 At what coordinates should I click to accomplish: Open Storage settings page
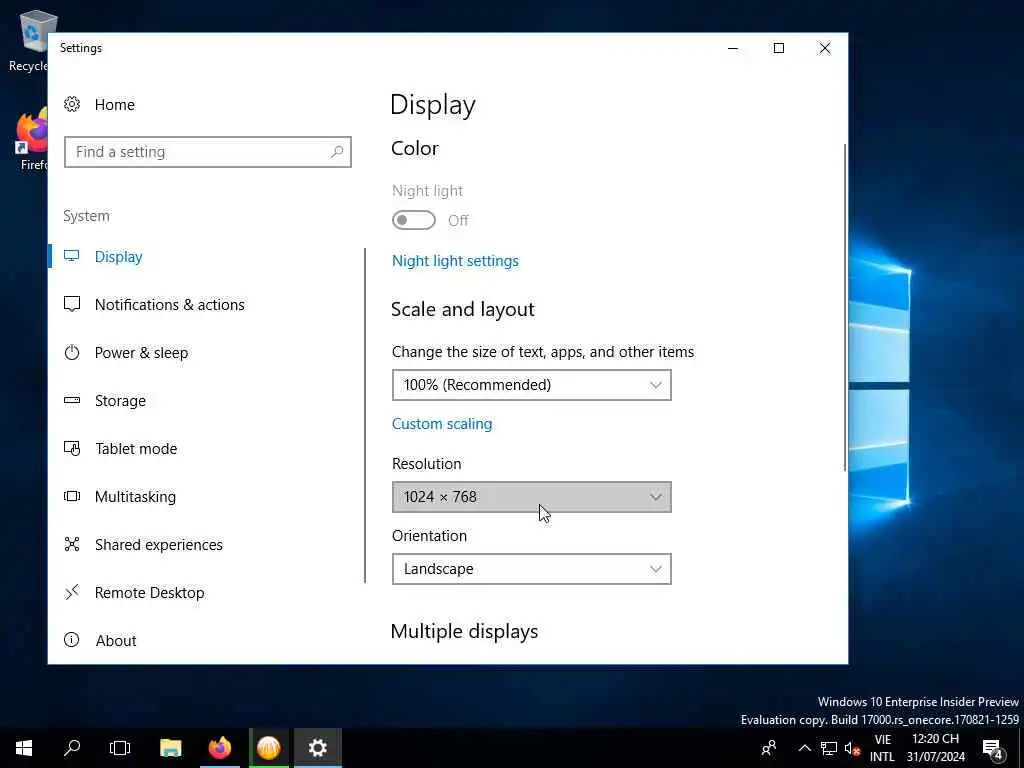[120, 400]
